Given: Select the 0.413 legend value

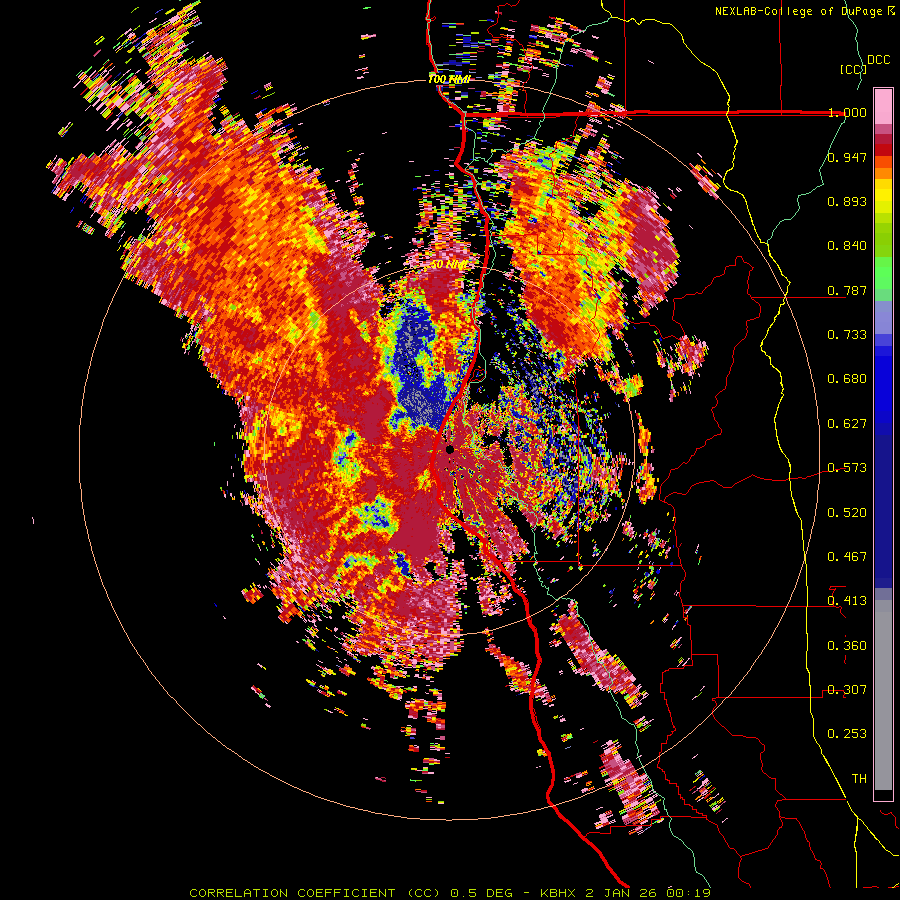Looking at the screenshot, I should coord(847,601).
